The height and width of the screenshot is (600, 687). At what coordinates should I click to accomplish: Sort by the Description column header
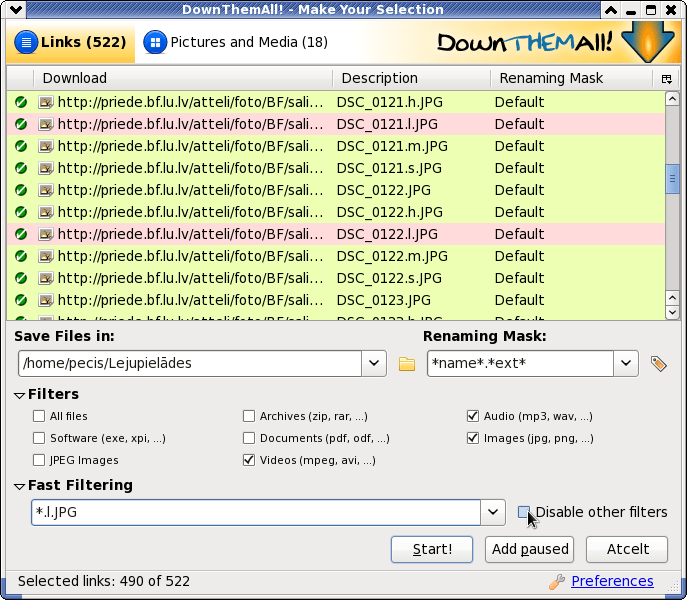(411, 78)
